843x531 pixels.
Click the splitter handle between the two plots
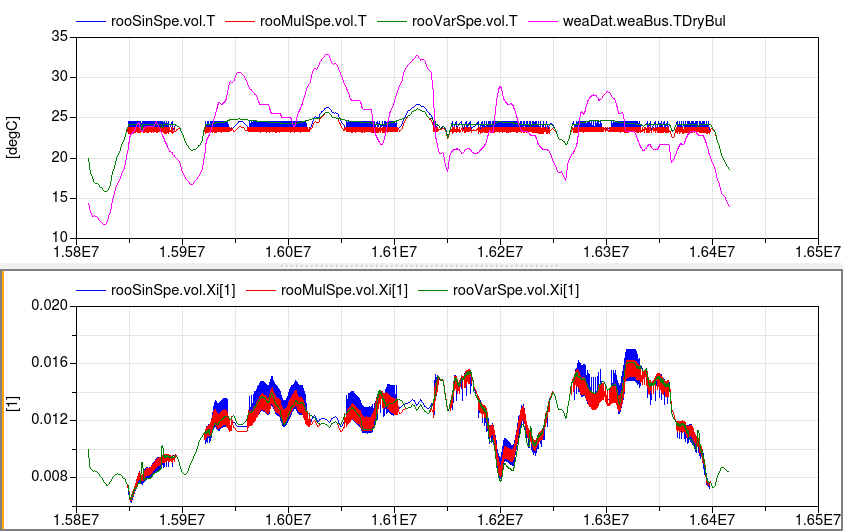click(x=421, y=267)
